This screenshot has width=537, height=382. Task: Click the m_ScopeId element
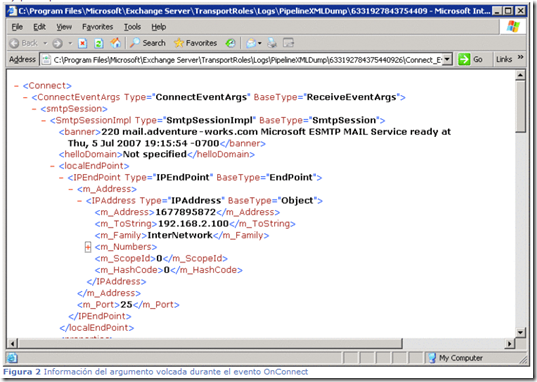[x=161, y=258]
